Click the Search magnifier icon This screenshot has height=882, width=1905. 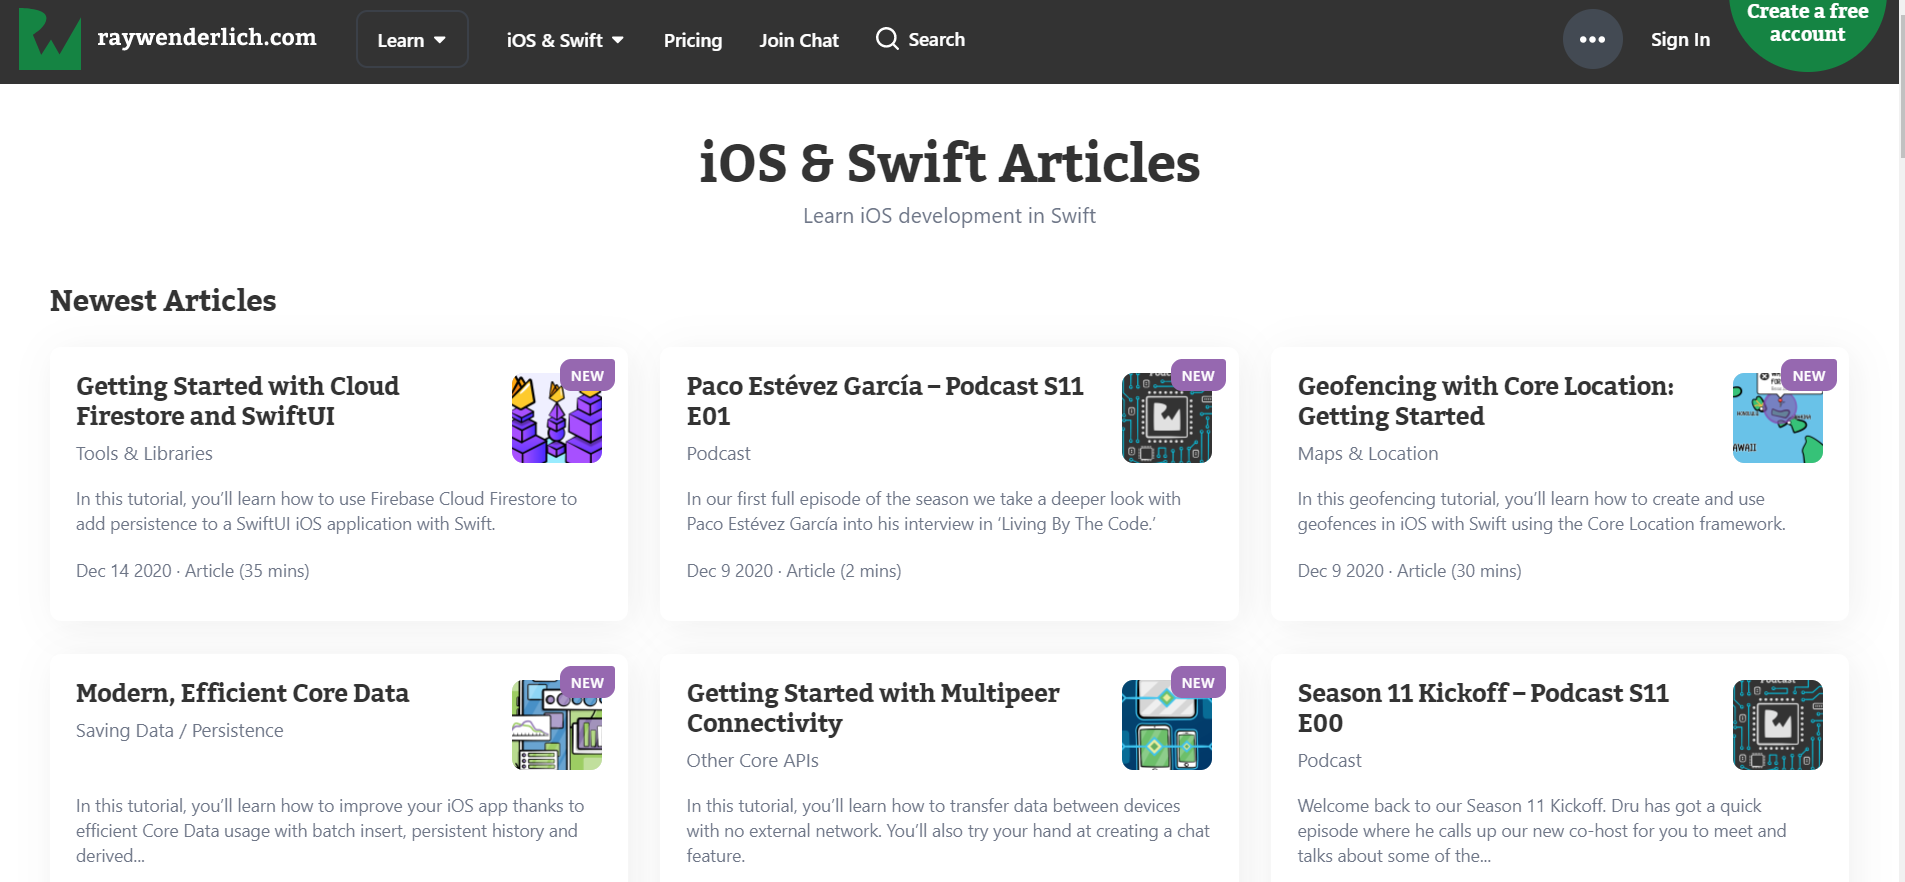[x=887, y=39]
